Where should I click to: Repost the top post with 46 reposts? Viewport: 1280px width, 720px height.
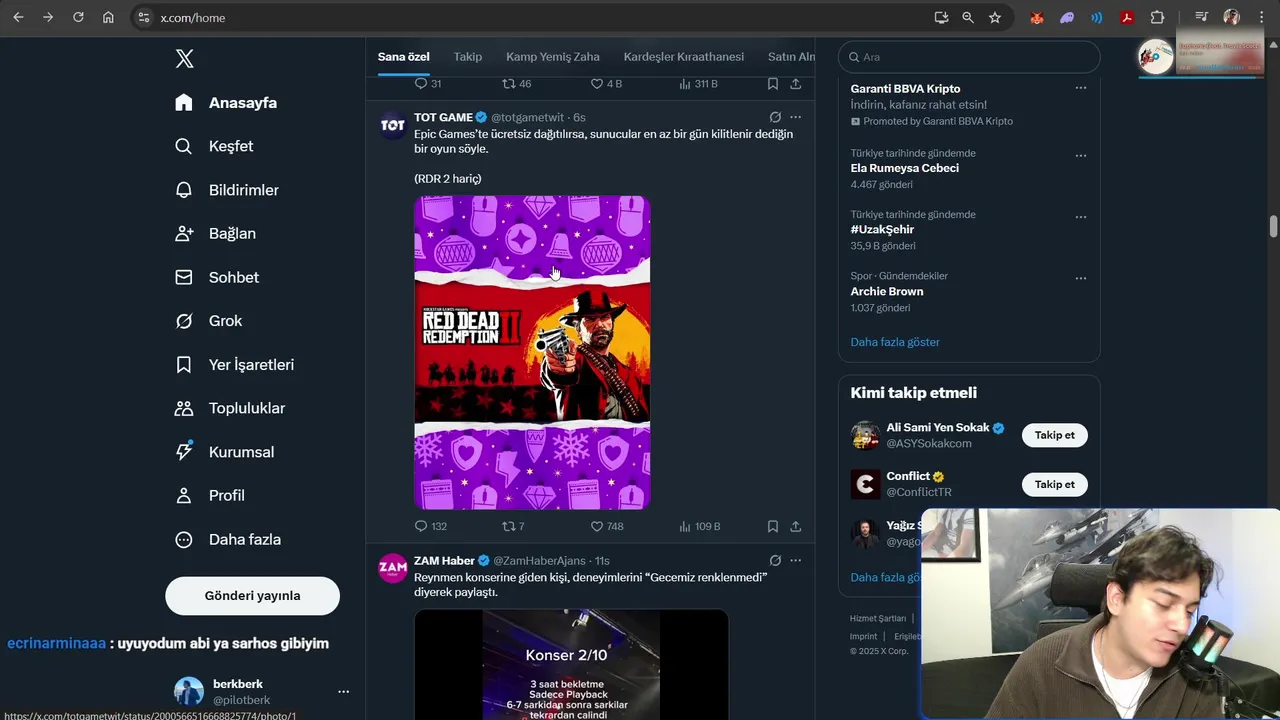coord(517,84)
